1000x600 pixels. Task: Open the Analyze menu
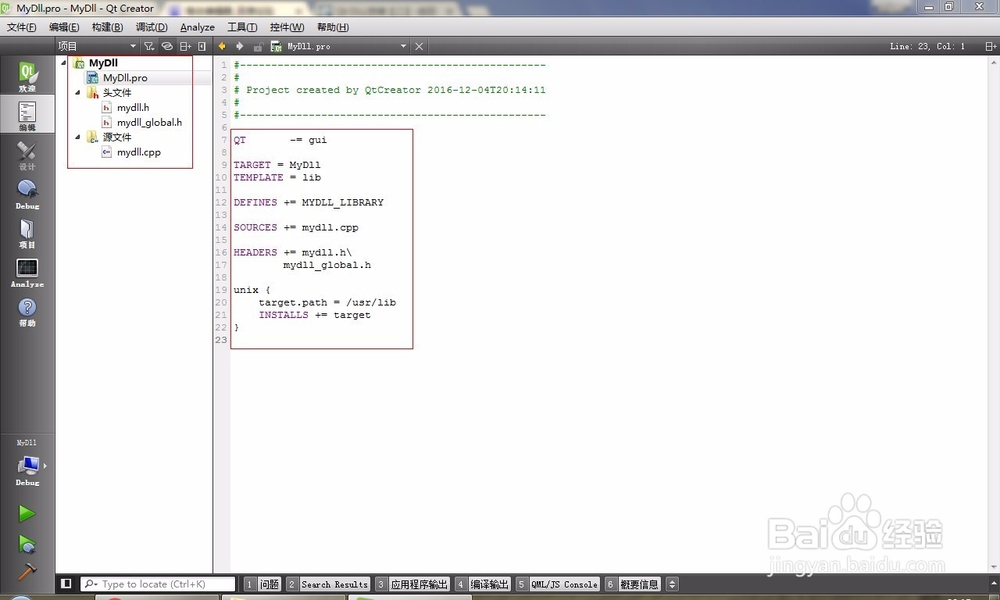point(197,27)
